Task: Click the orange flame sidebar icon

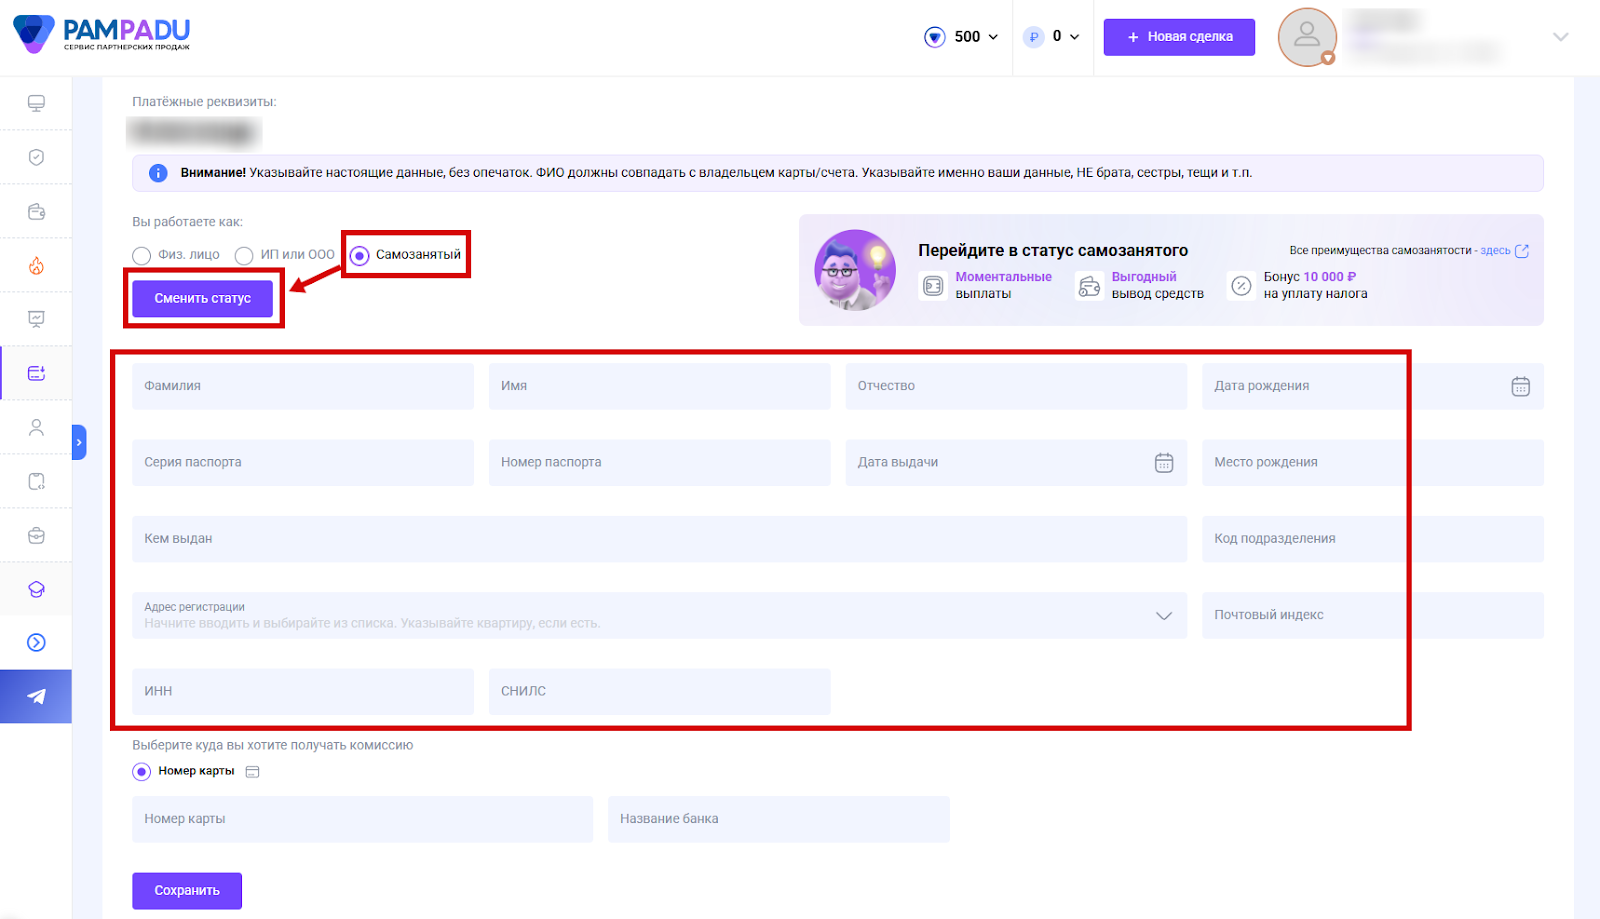Action: 36,265
